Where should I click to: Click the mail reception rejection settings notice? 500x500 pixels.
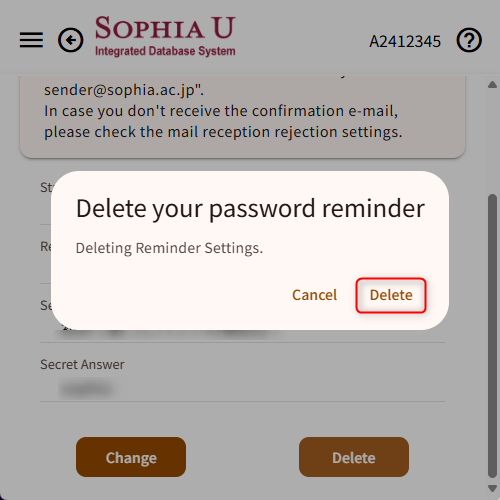point(223,132)
